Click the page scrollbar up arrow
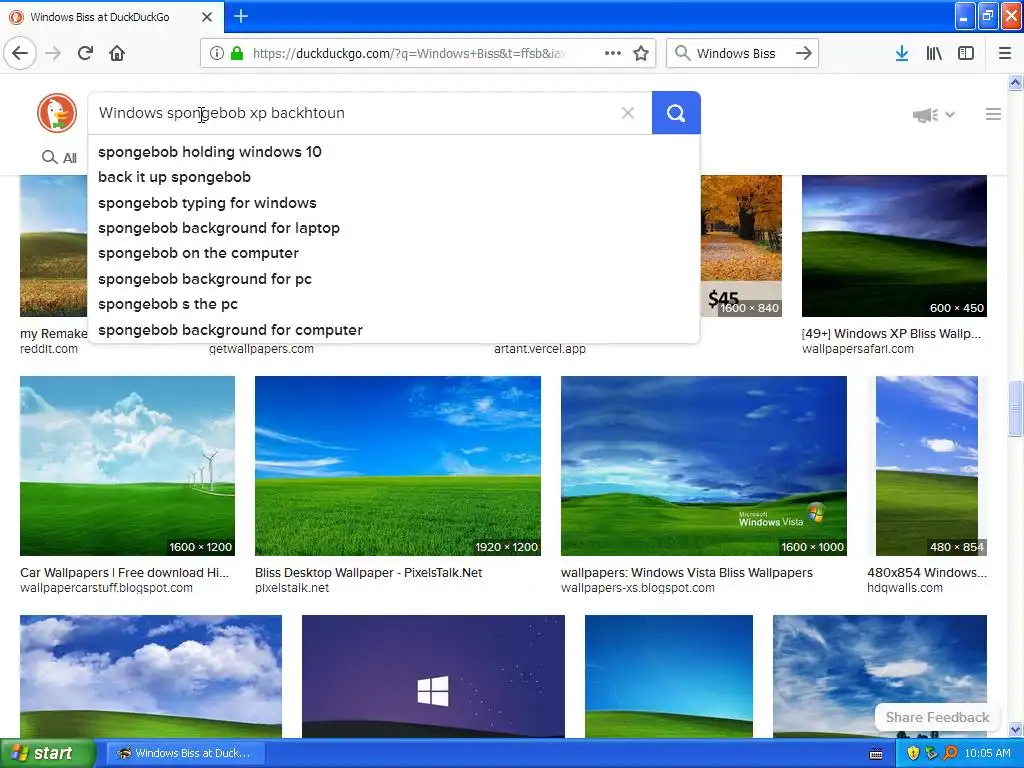Image resolution: width=1024 pixels, height=768 pixels. 1015,83
